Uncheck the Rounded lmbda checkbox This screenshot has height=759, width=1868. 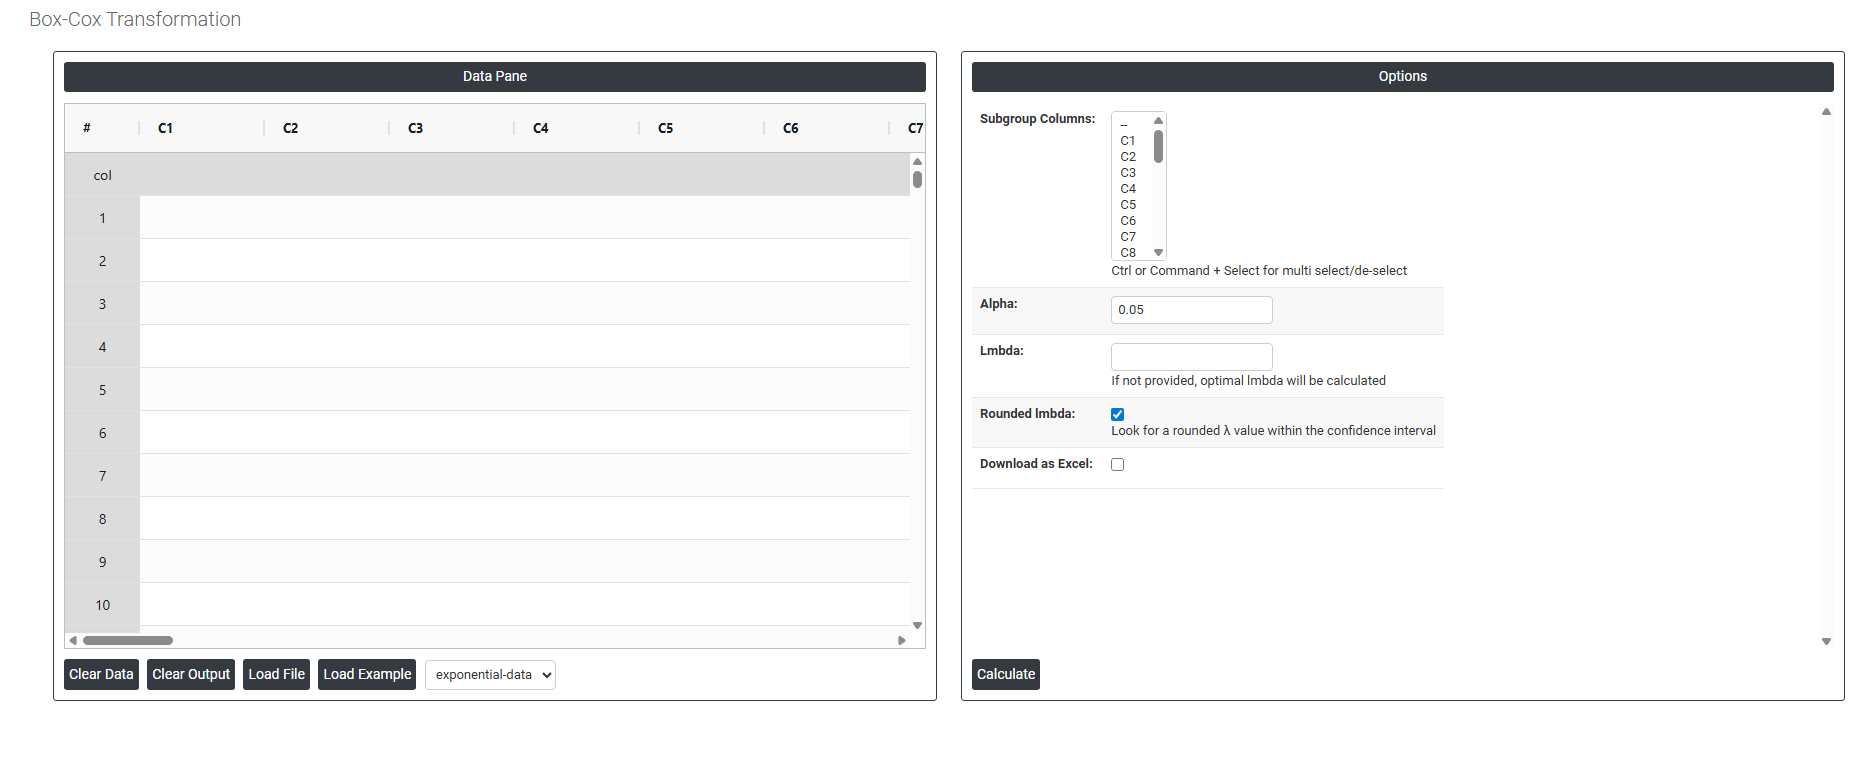1117,414
